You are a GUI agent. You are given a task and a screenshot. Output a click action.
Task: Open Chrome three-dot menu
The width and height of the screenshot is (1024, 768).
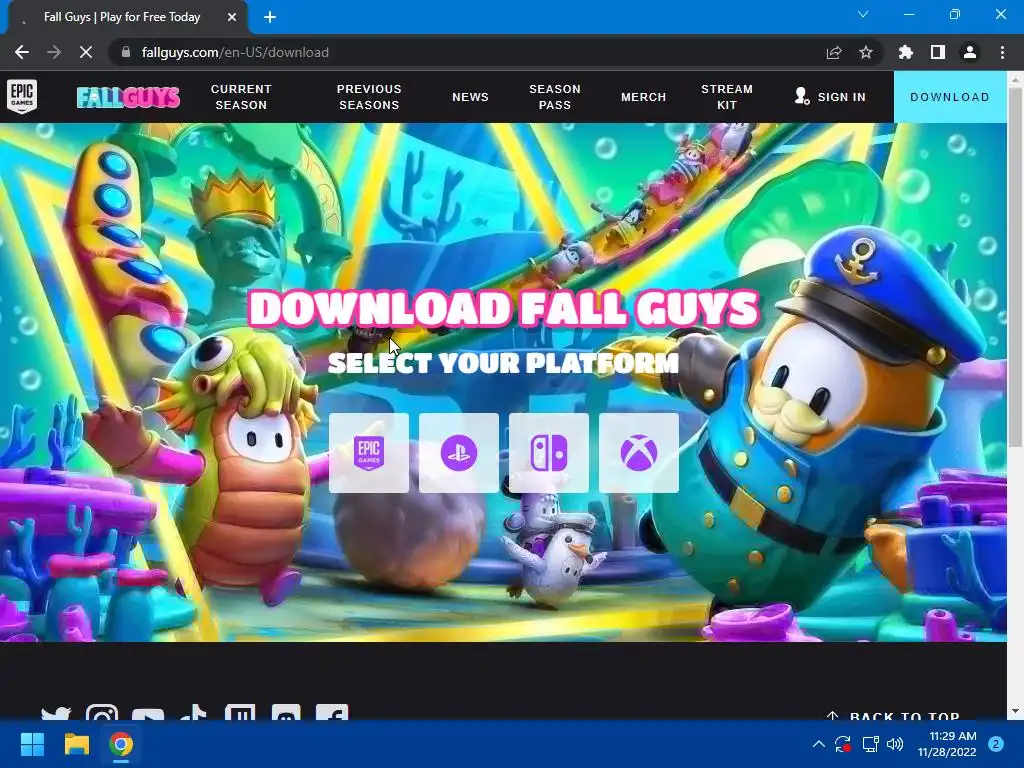point(1002,52)
